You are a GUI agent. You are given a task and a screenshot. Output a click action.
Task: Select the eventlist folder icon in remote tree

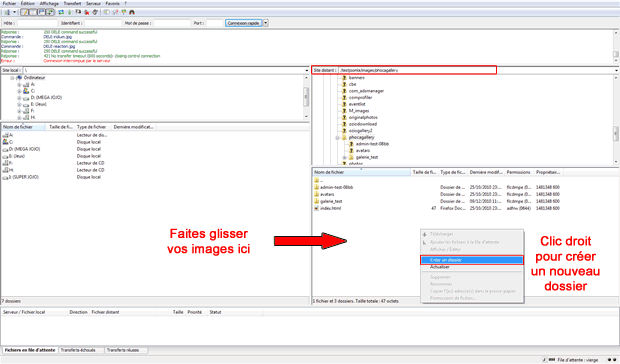(x=344, y=104)
